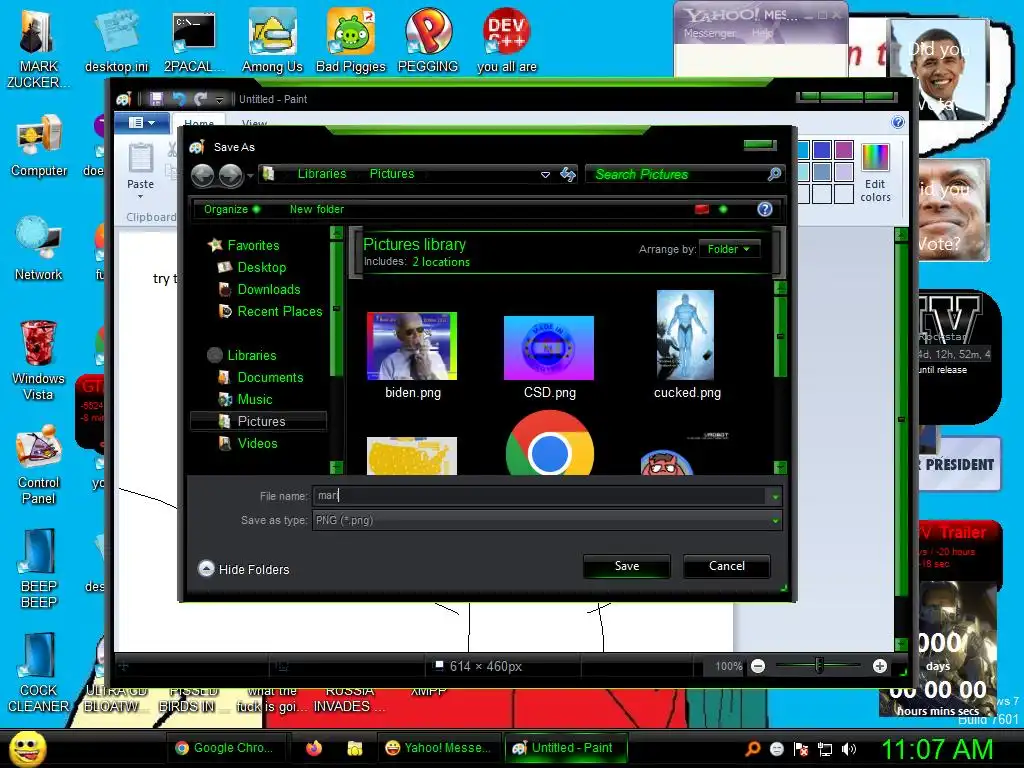Click the Start button smiley on taskbar
This screenshot has width=1024, height=768.
click(28, 749)
